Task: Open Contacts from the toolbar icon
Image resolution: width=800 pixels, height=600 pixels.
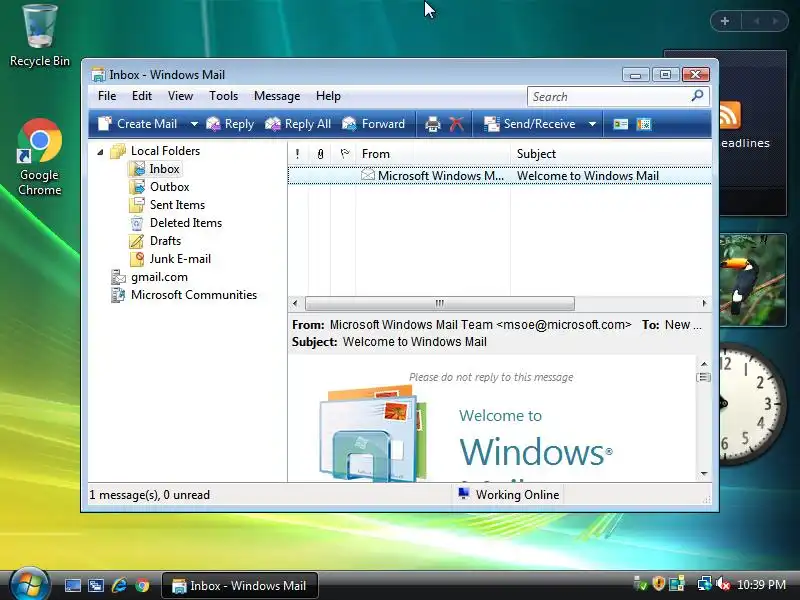Action: click(620, 124)
